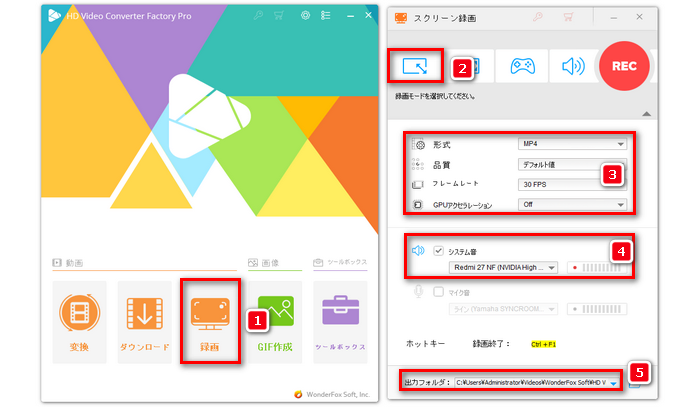
Task: Click the 品質 quality icon
Action: (x=418, y=164)
